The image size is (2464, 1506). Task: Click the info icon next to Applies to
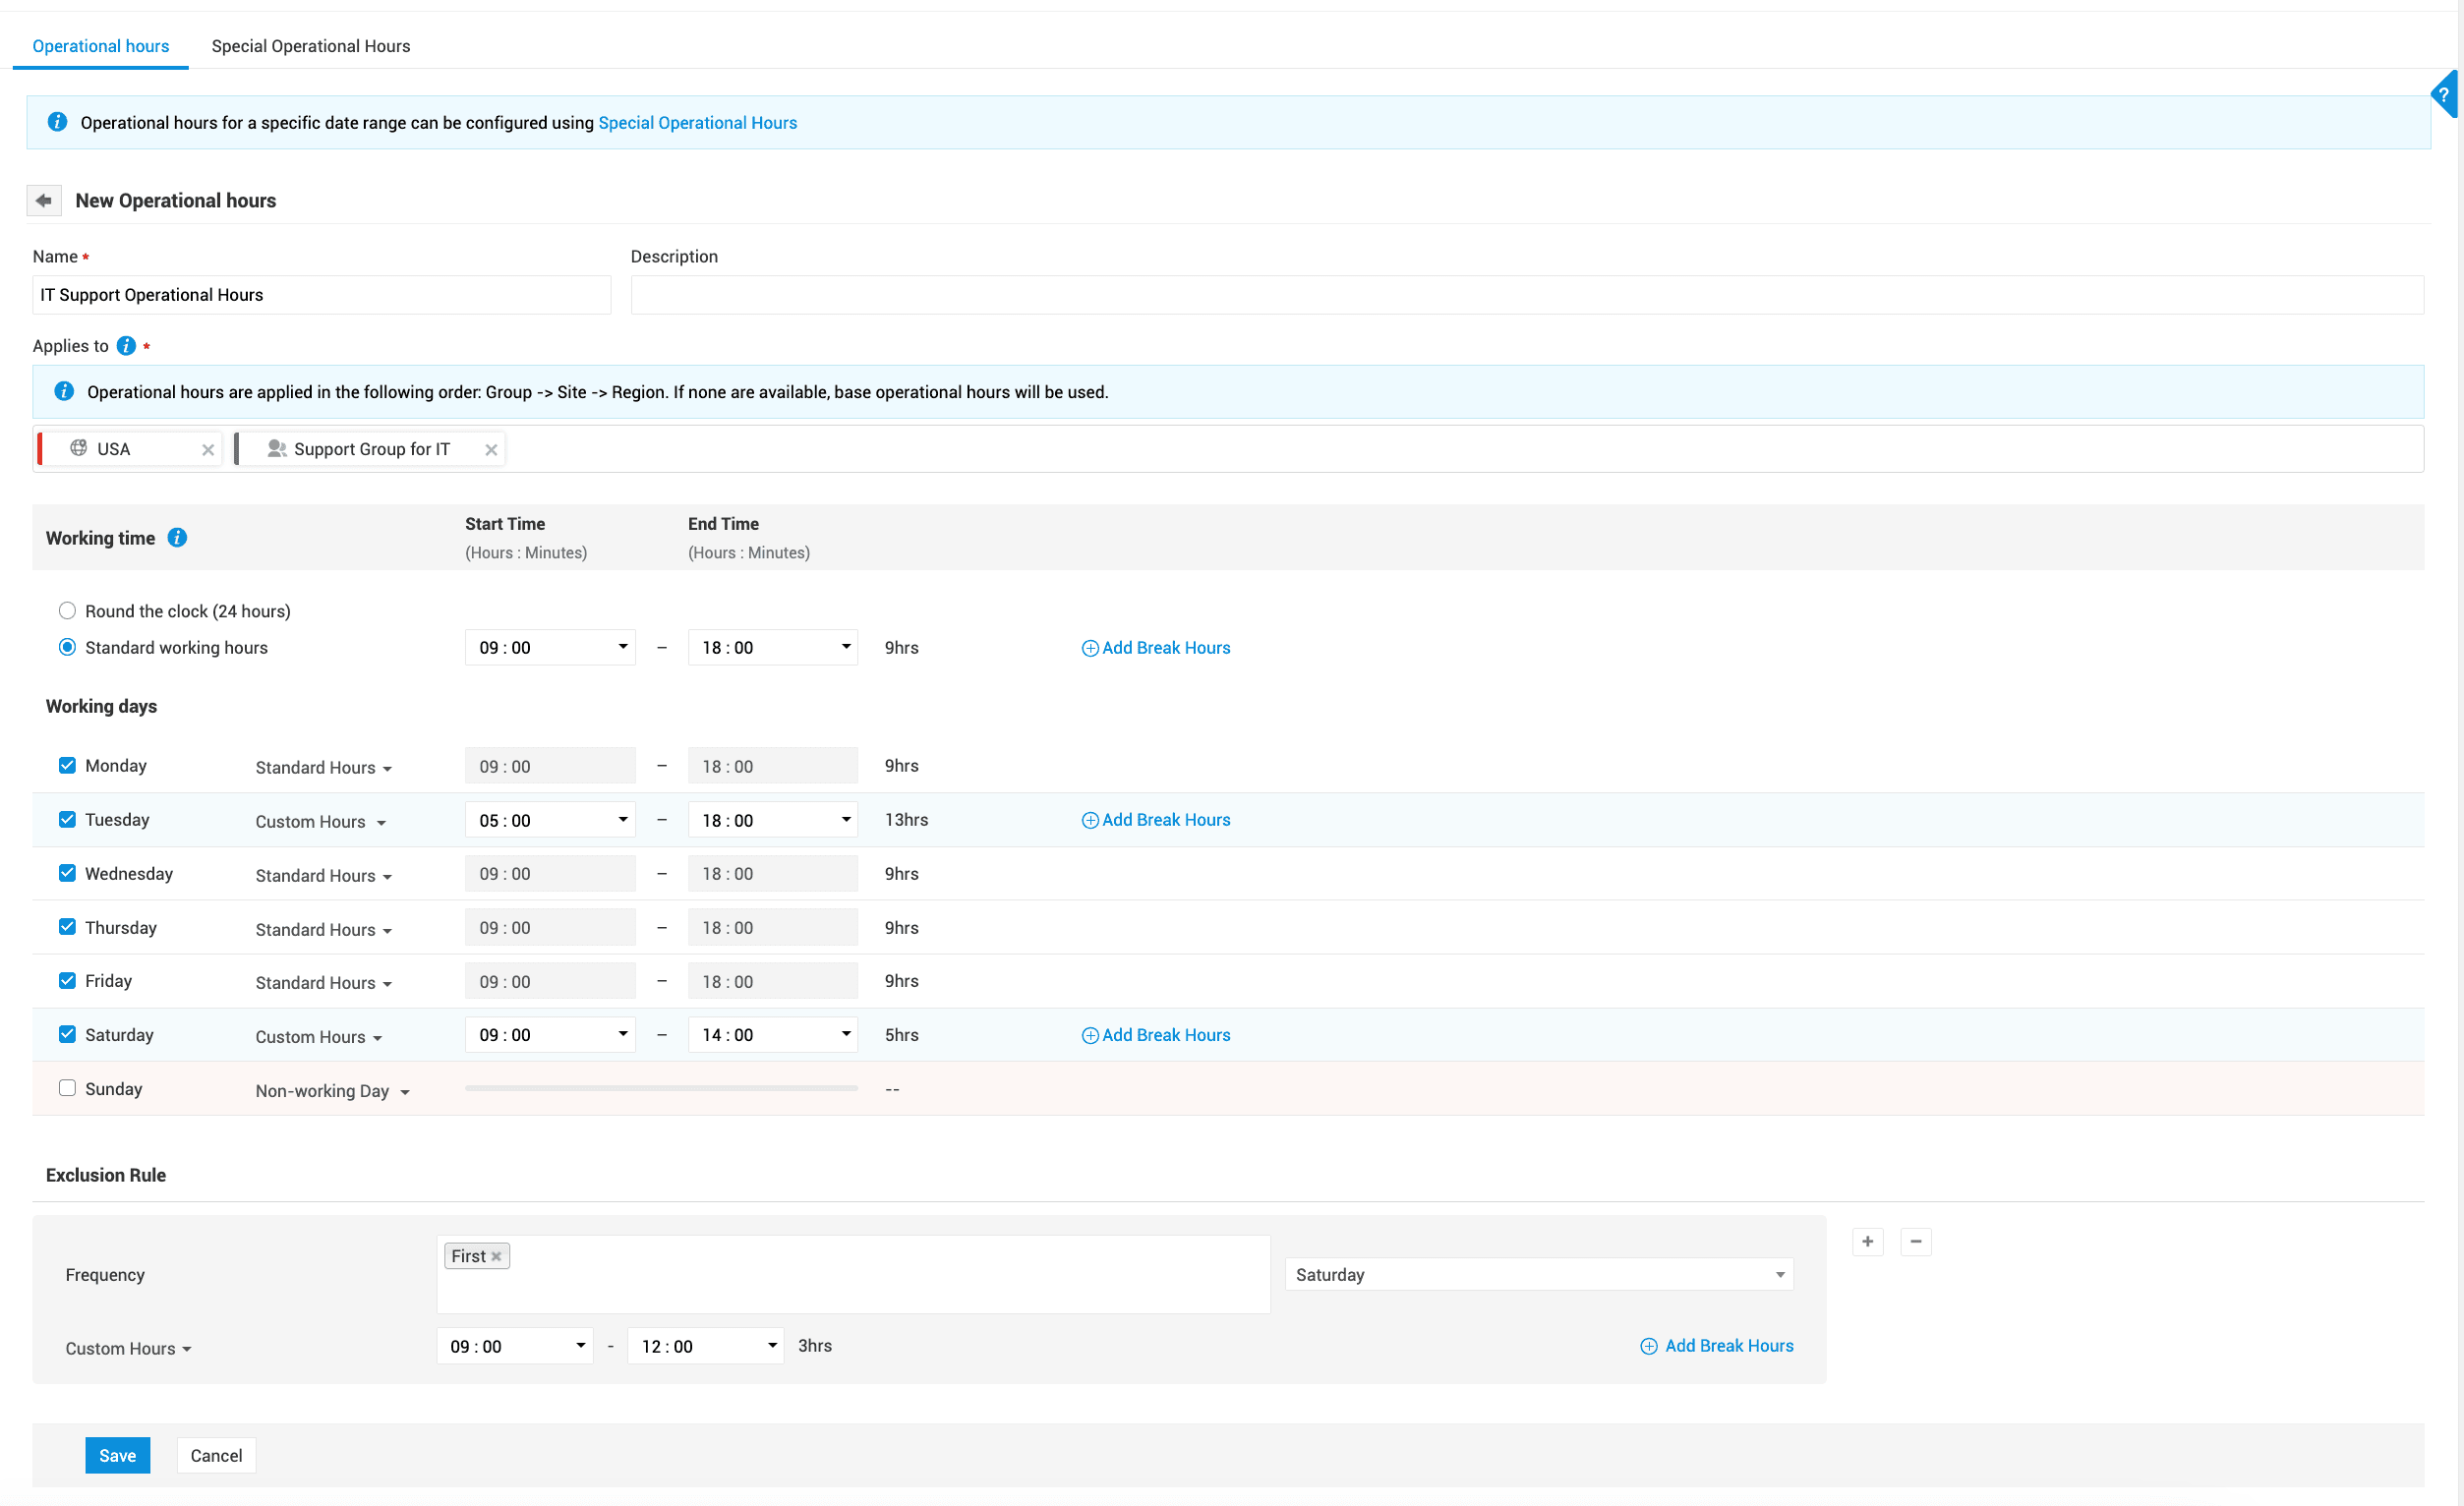click(x=126, y=346)
